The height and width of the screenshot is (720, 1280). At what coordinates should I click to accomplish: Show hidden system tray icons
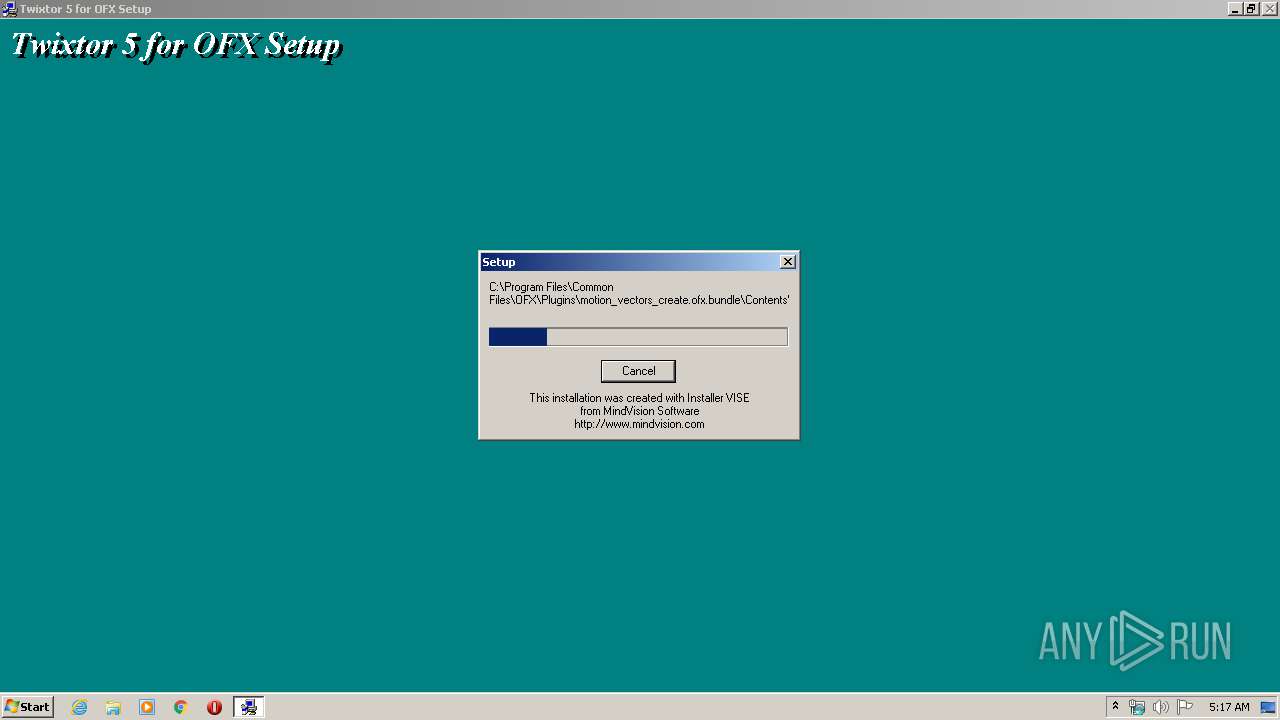tap(1115, 707)
